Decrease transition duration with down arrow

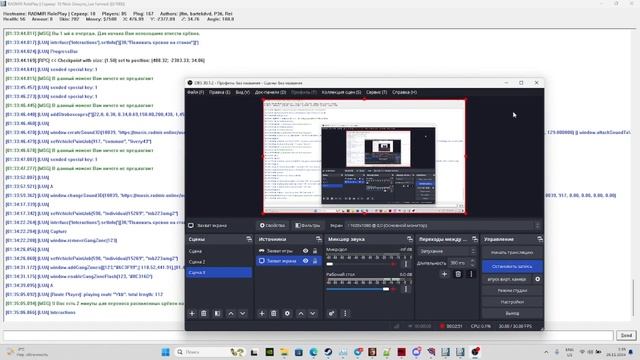[x=473, y=265]
